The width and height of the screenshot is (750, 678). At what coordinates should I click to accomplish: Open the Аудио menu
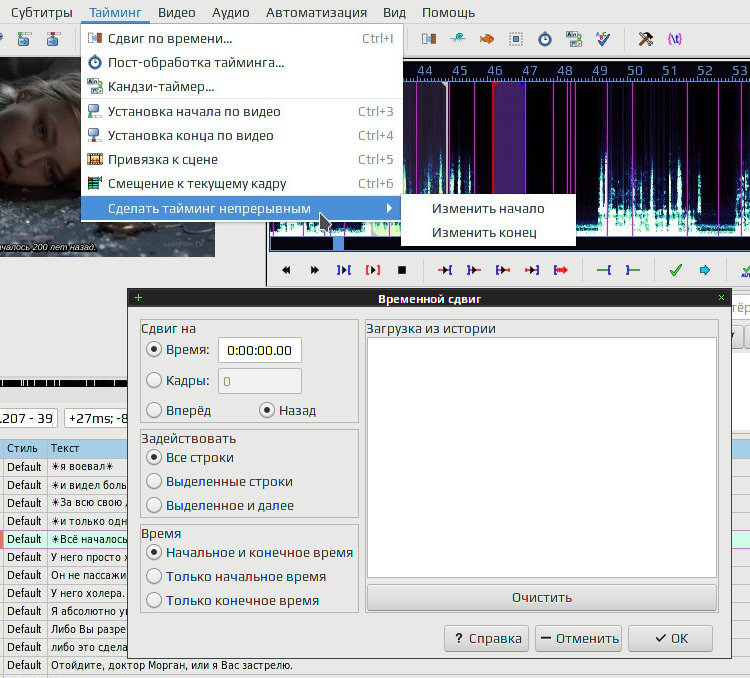pos(231,12)
